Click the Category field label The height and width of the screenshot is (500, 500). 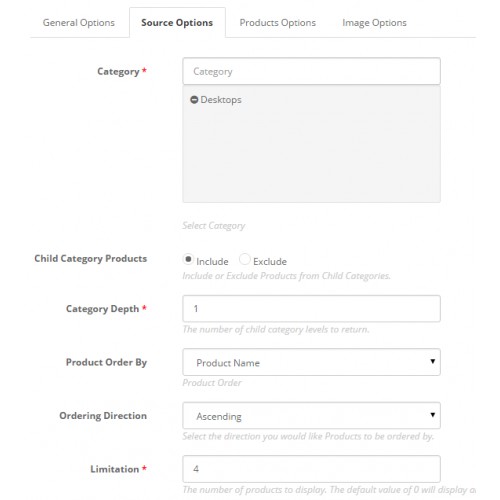118,71
